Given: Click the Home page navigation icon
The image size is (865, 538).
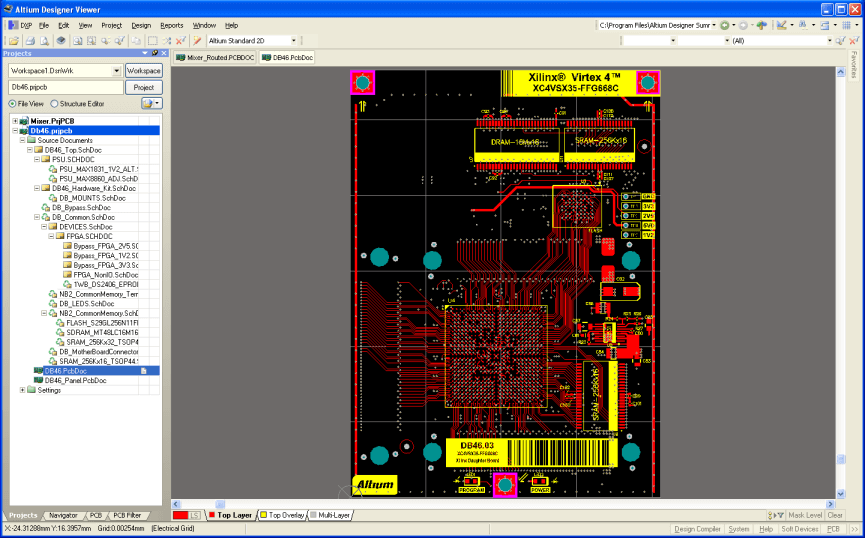Looking at the screenshot, I should [x=762, y=25].
